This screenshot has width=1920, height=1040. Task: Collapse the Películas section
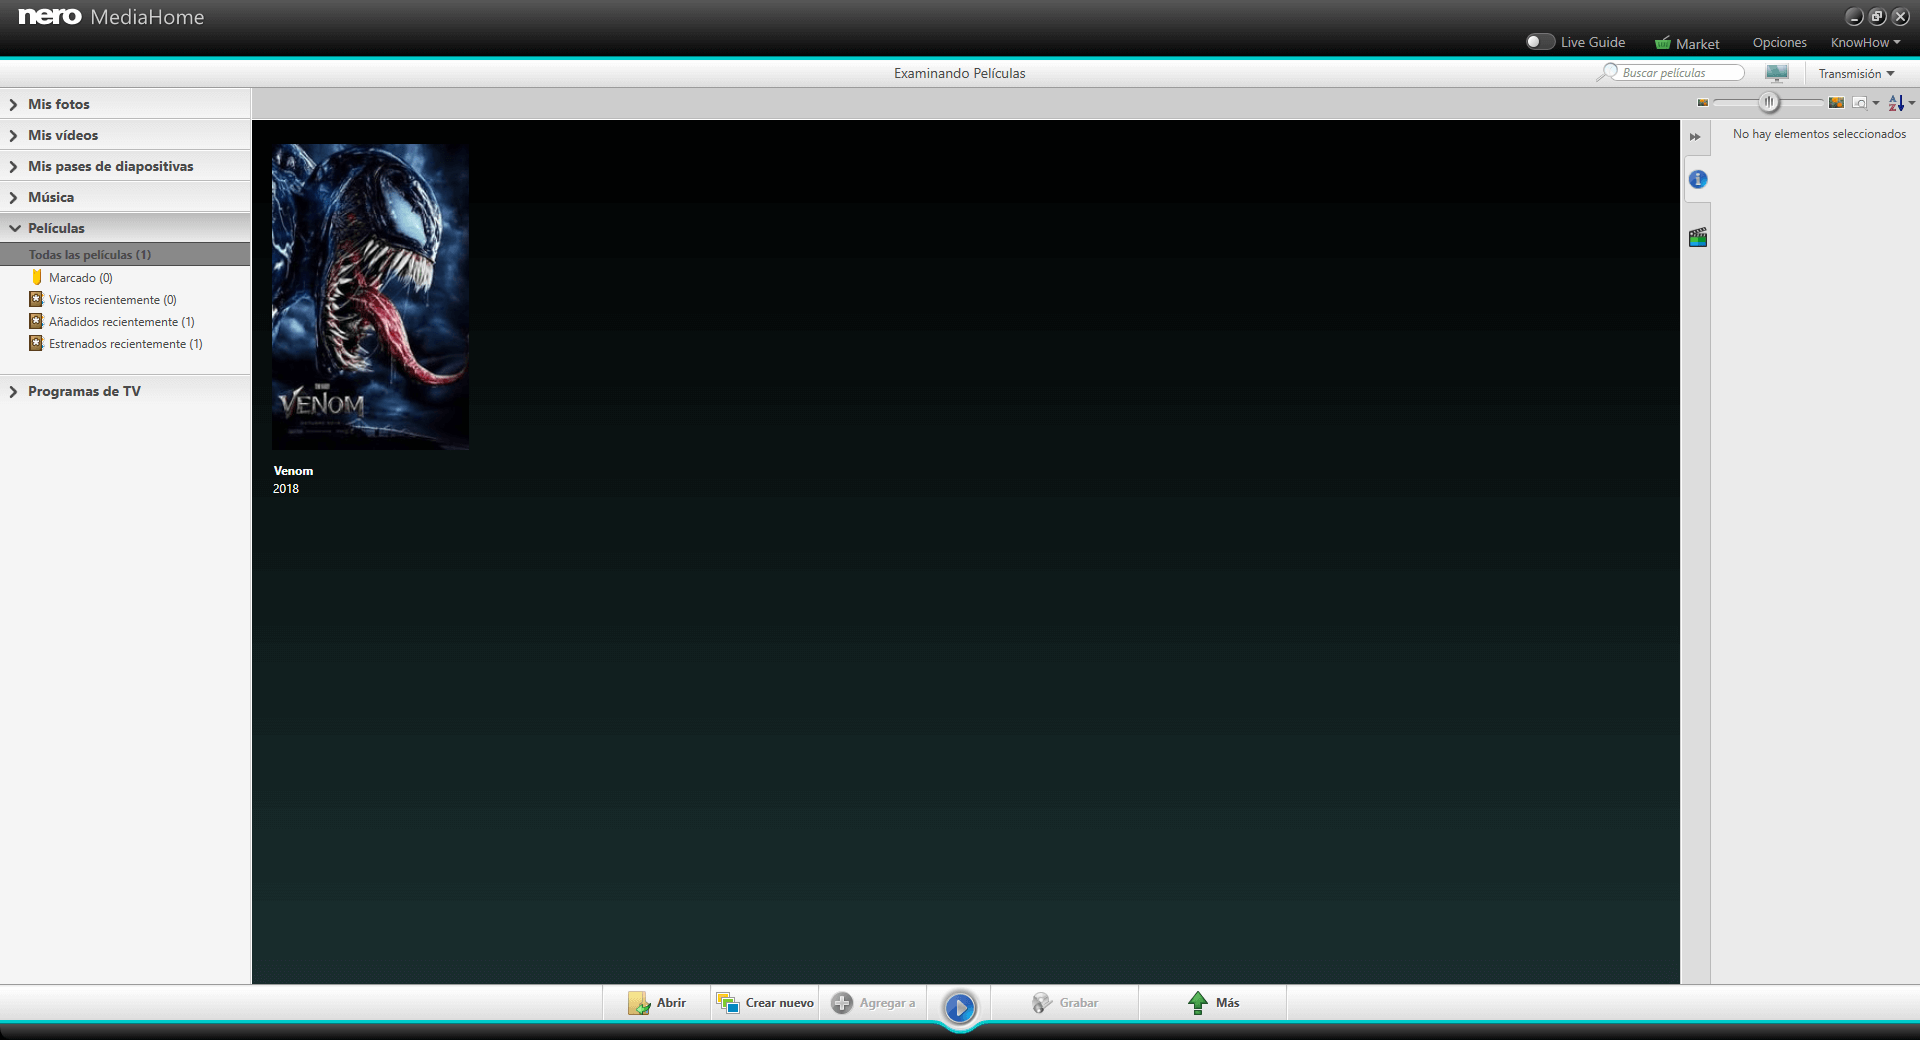click(125, 228)
